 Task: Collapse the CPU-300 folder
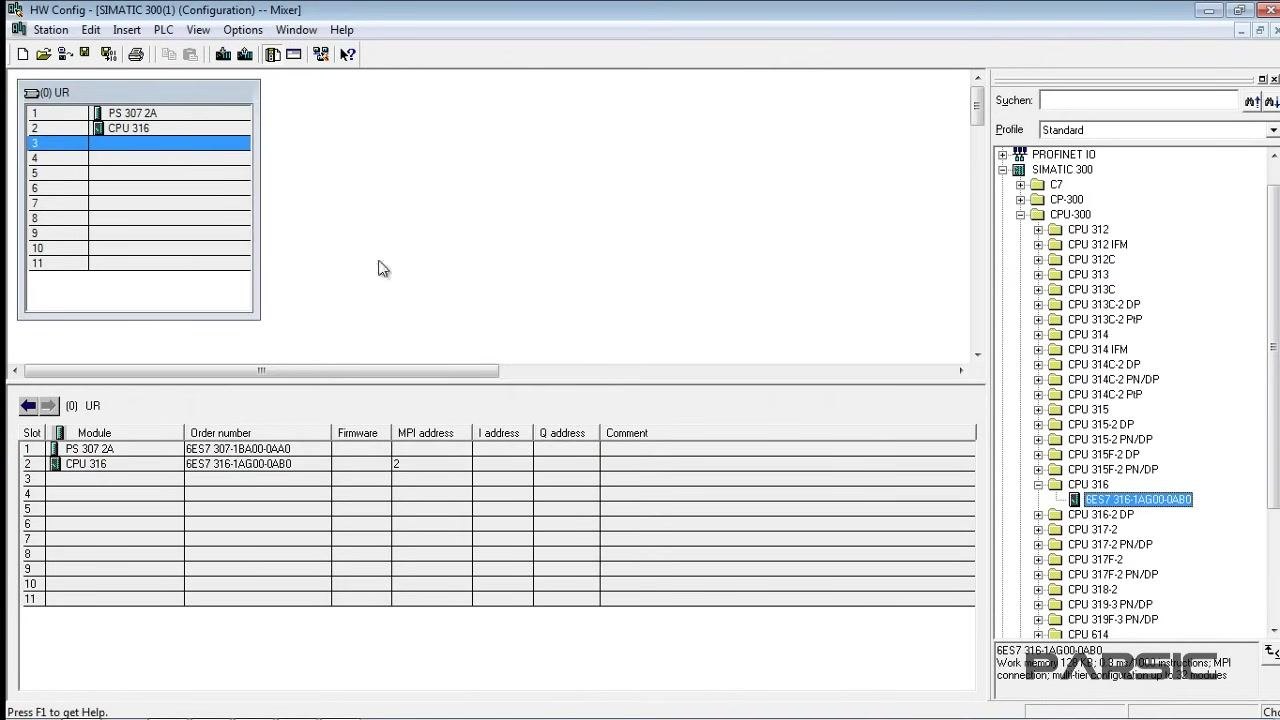click(1020, 214)
